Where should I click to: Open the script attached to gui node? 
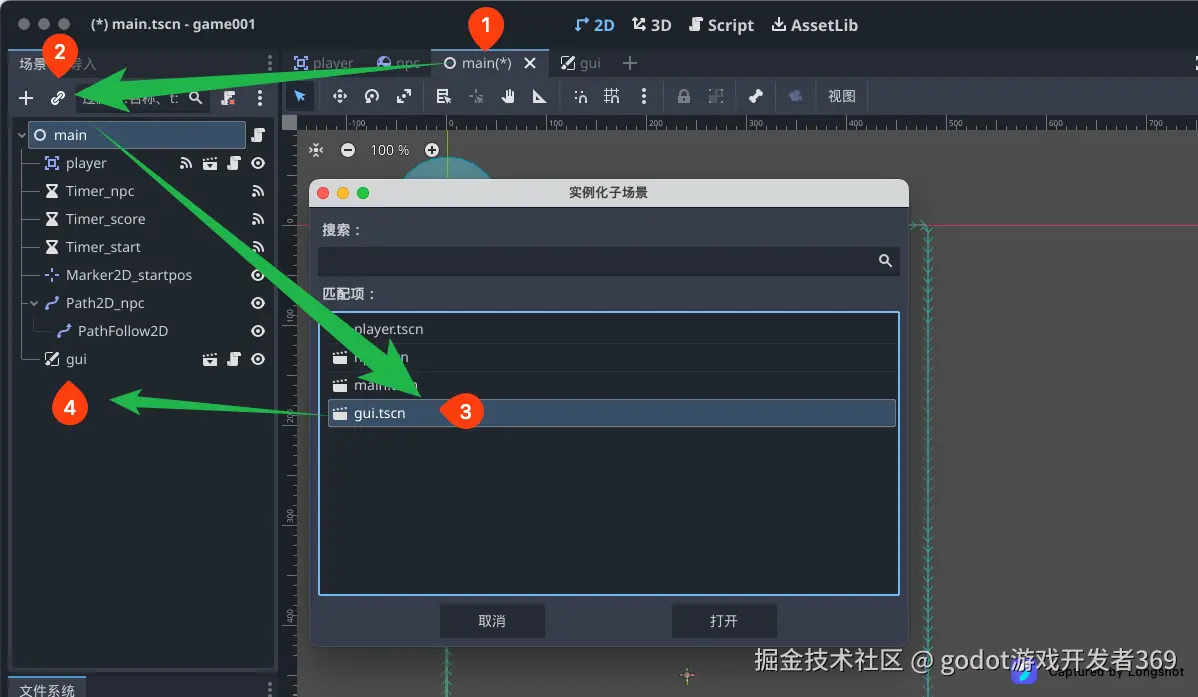(x=234, y=359)
